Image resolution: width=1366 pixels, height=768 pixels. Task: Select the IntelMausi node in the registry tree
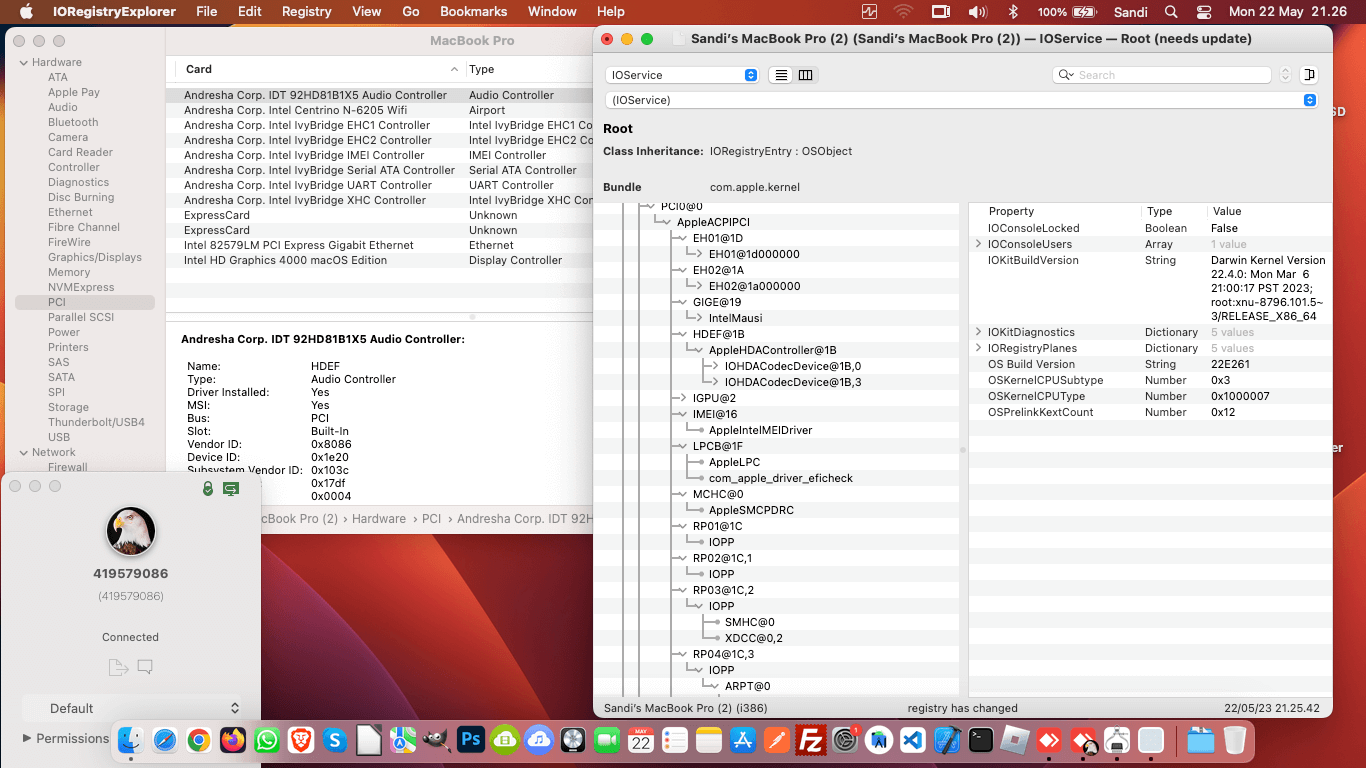click(736, 318)
